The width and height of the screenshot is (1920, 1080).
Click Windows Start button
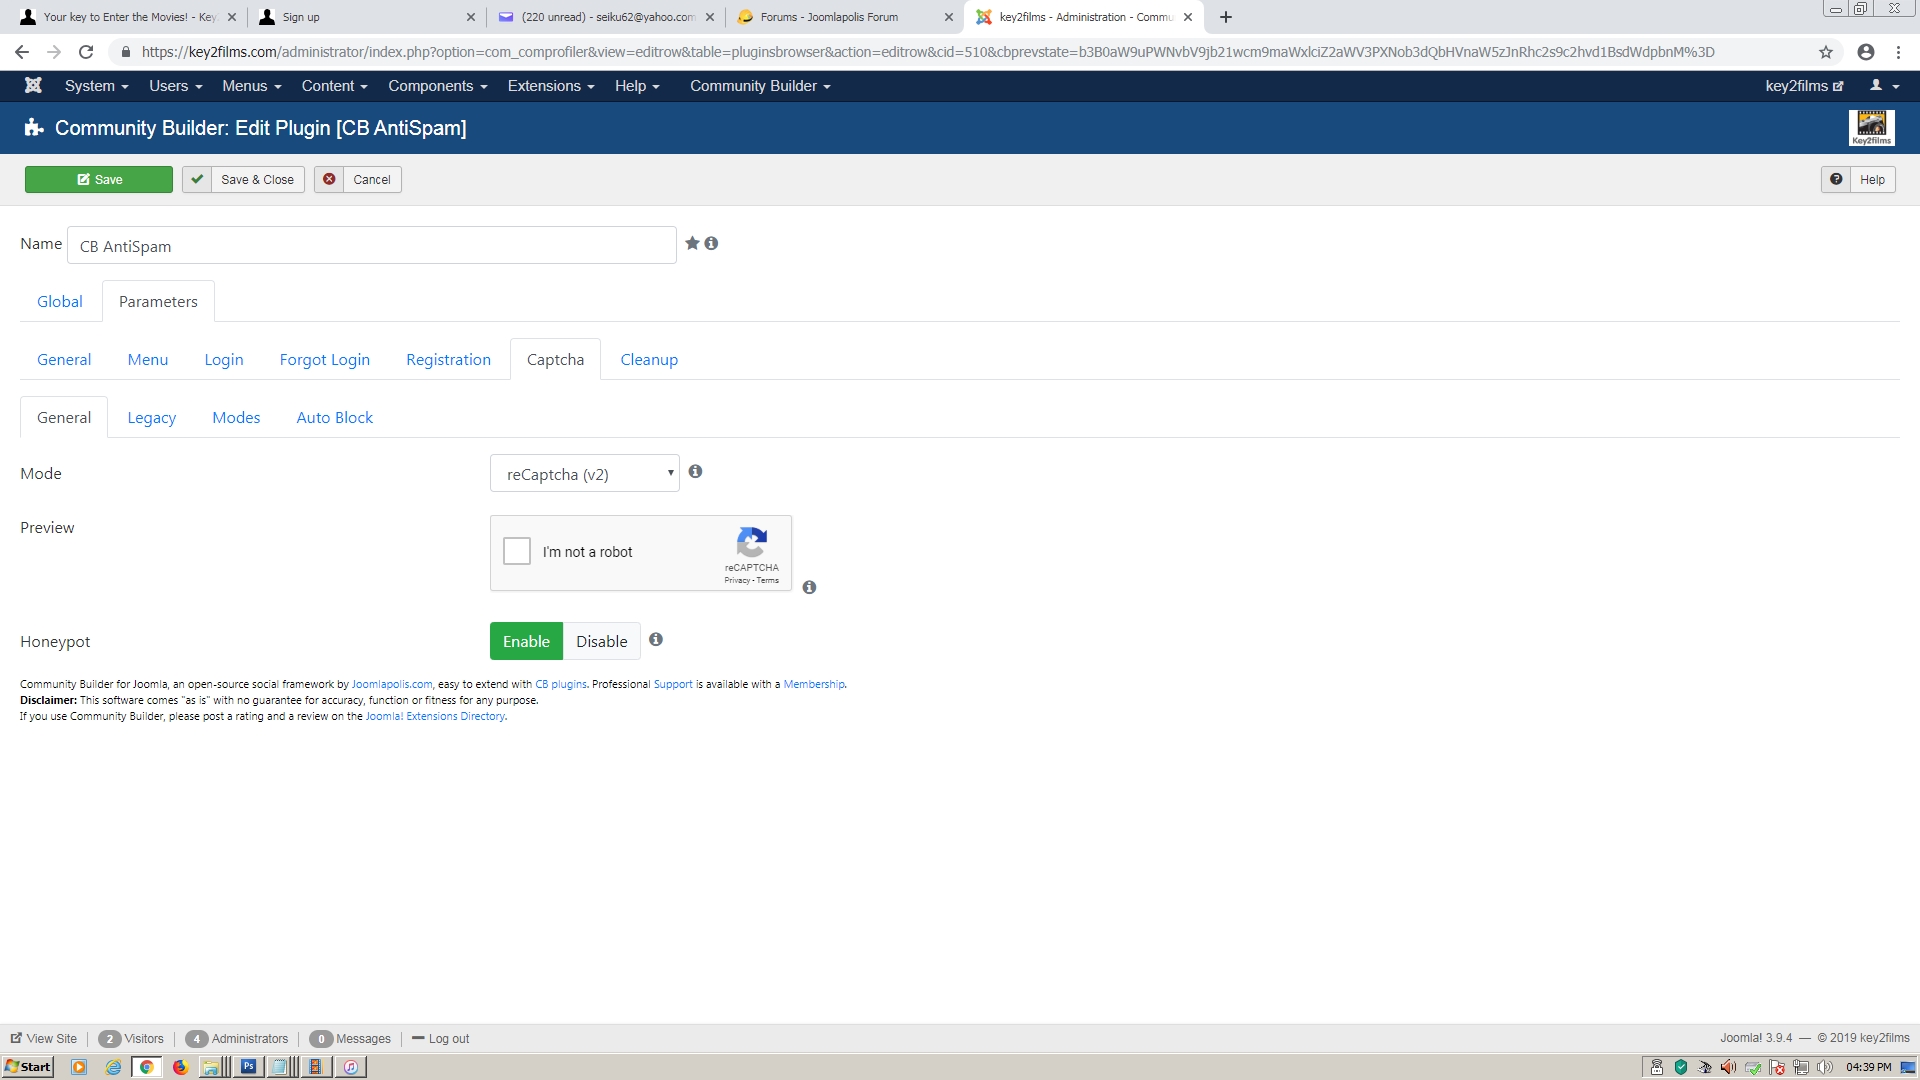[28, 1067]
